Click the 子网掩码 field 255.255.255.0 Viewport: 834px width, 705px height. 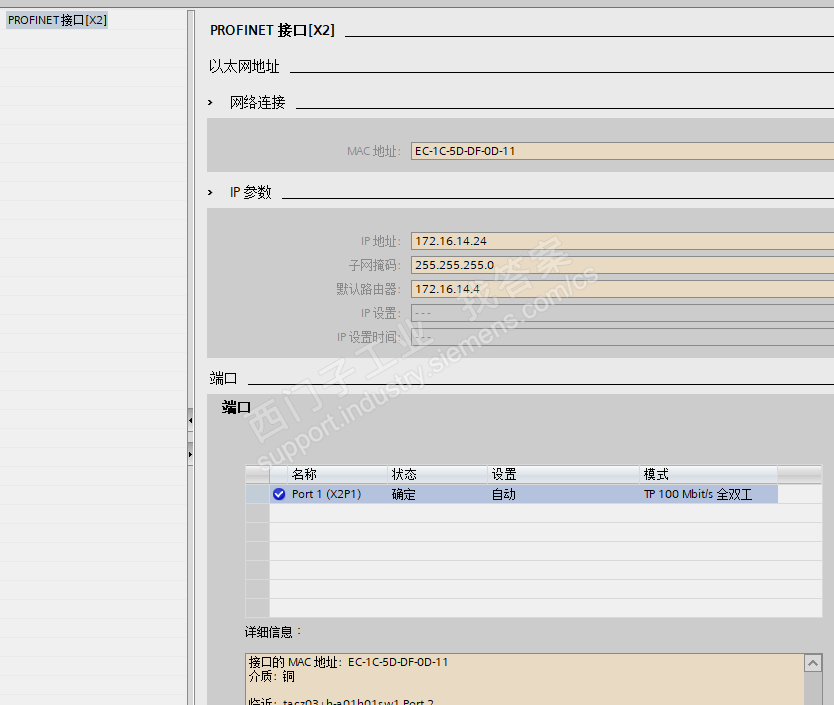click(622, 265)
